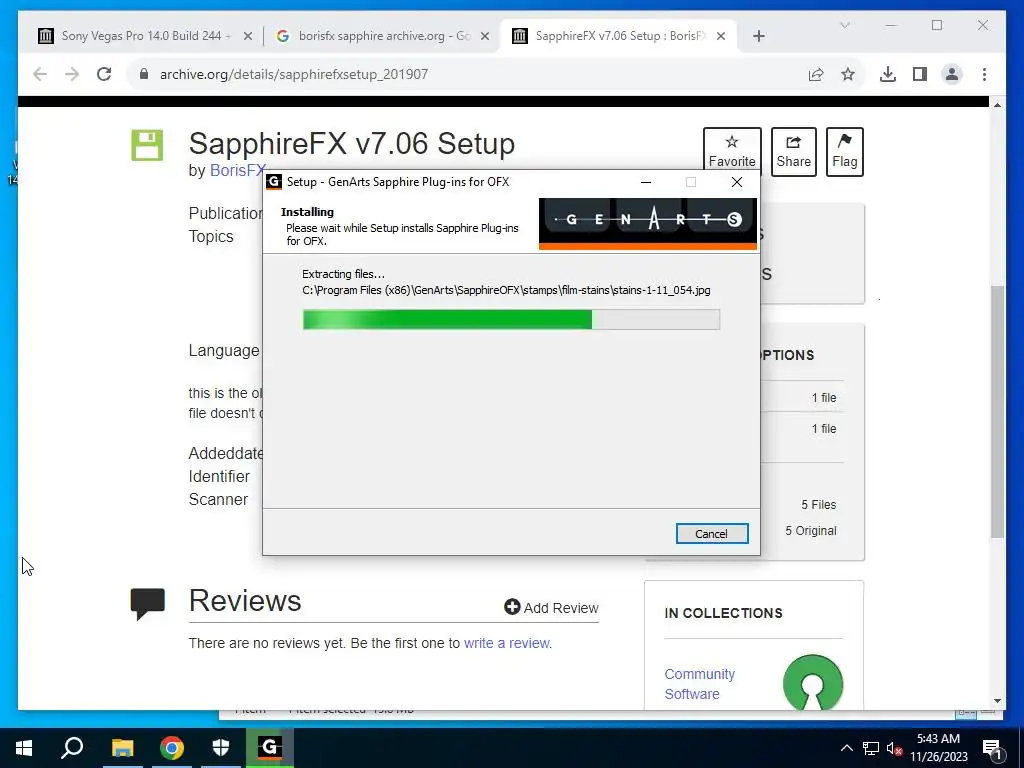The height and width of the screenshot is (768, 1024).
Task: Open Community Software collection link
Action: [x=699, y=684]
